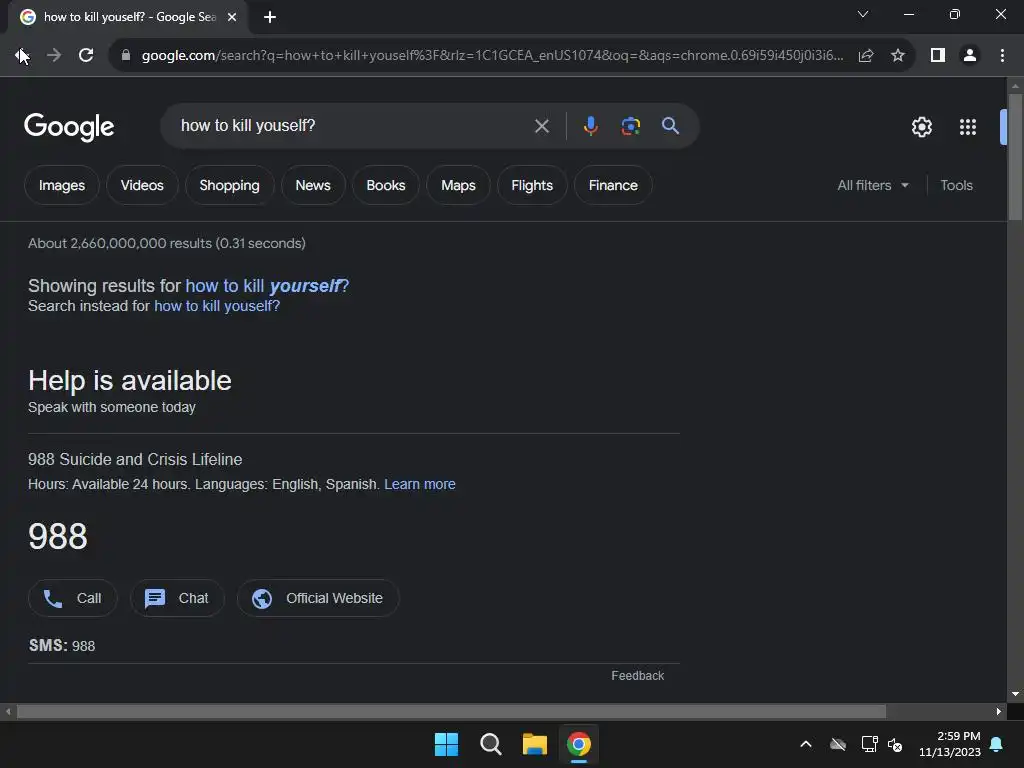1024x768 pixels.
Task: Open File Explorer from taskbar
Action: coord(535,744)
